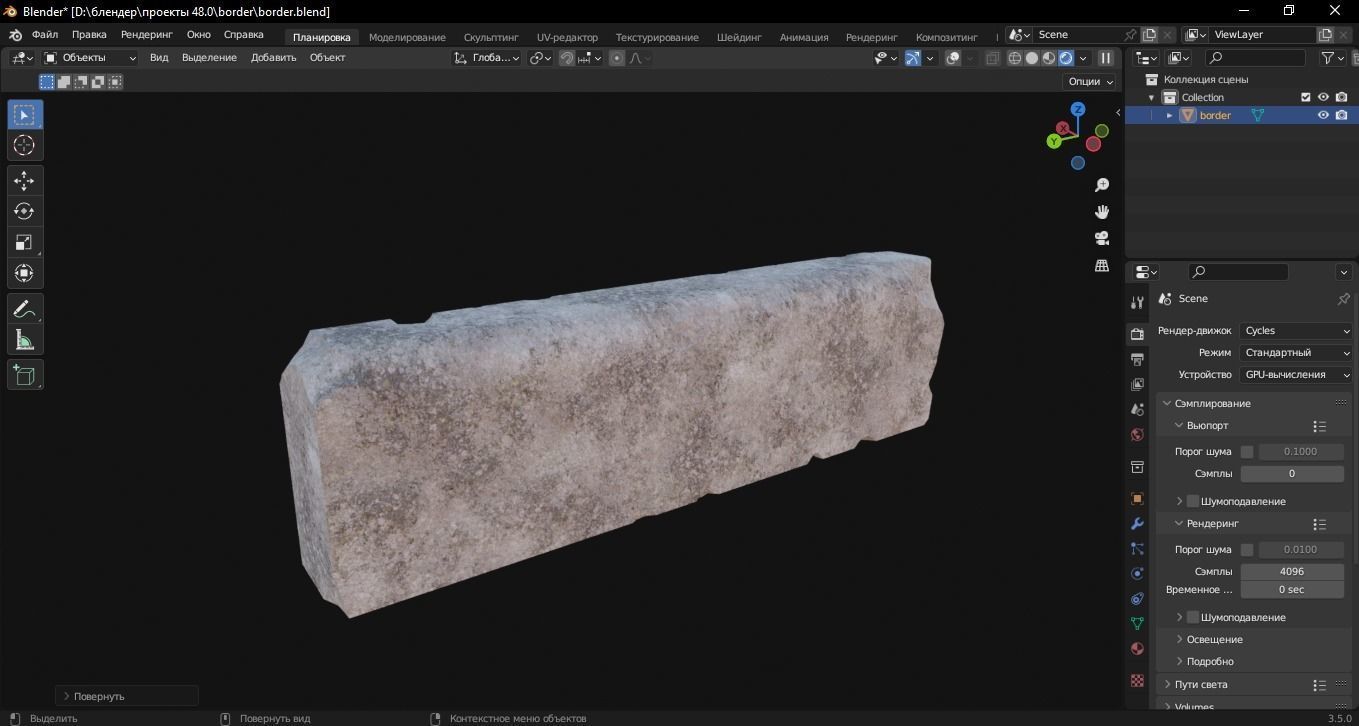Expand the Освещение section
The image size is (1359, 726).
click(1214, 639)
